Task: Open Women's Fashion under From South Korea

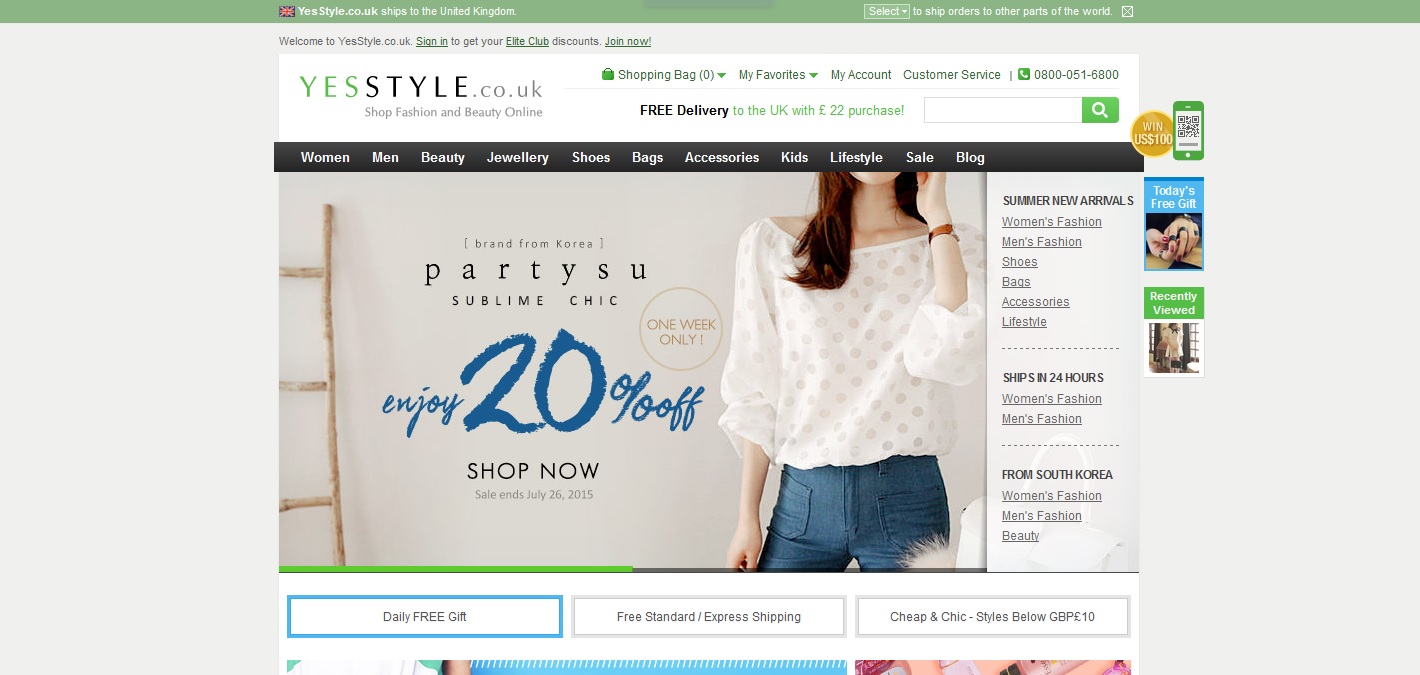Action: (1052, 496)
